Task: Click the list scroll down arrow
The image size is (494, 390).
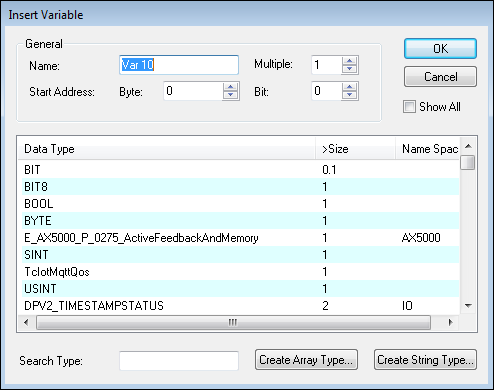Action: 468,305
